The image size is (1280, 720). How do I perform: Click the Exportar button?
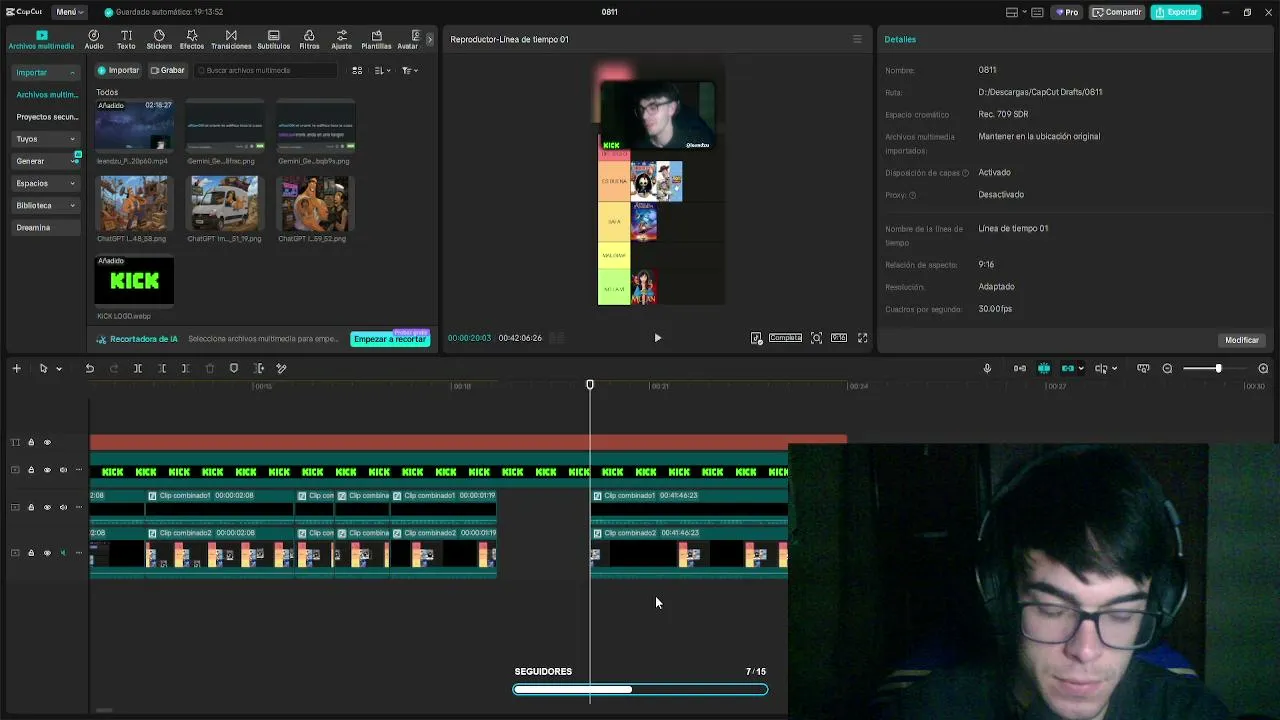tap(1176, 12)
